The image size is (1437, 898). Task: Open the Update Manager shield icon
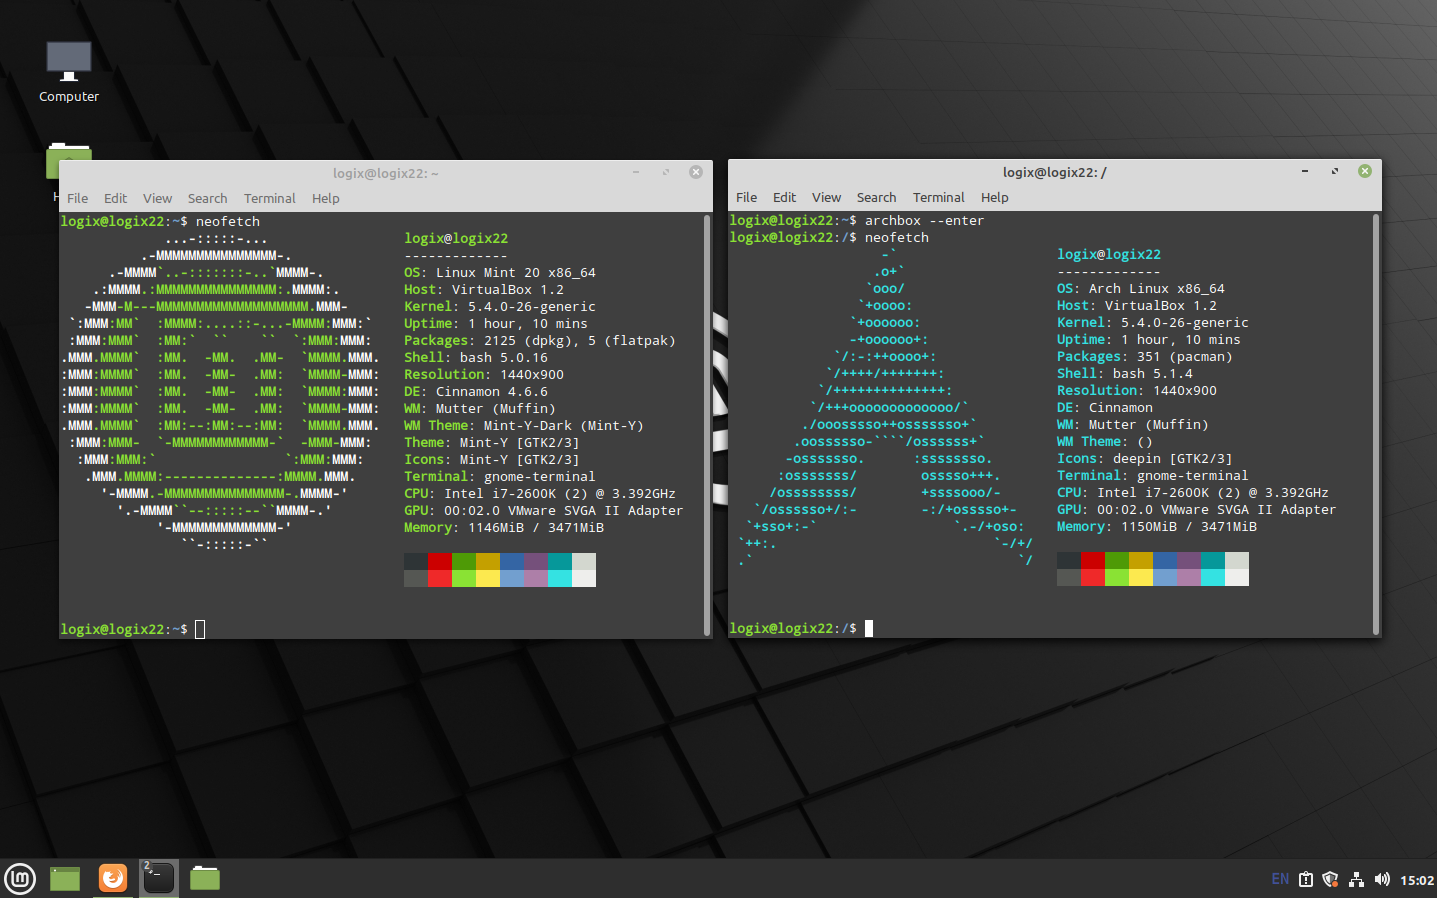[1330, 880]
